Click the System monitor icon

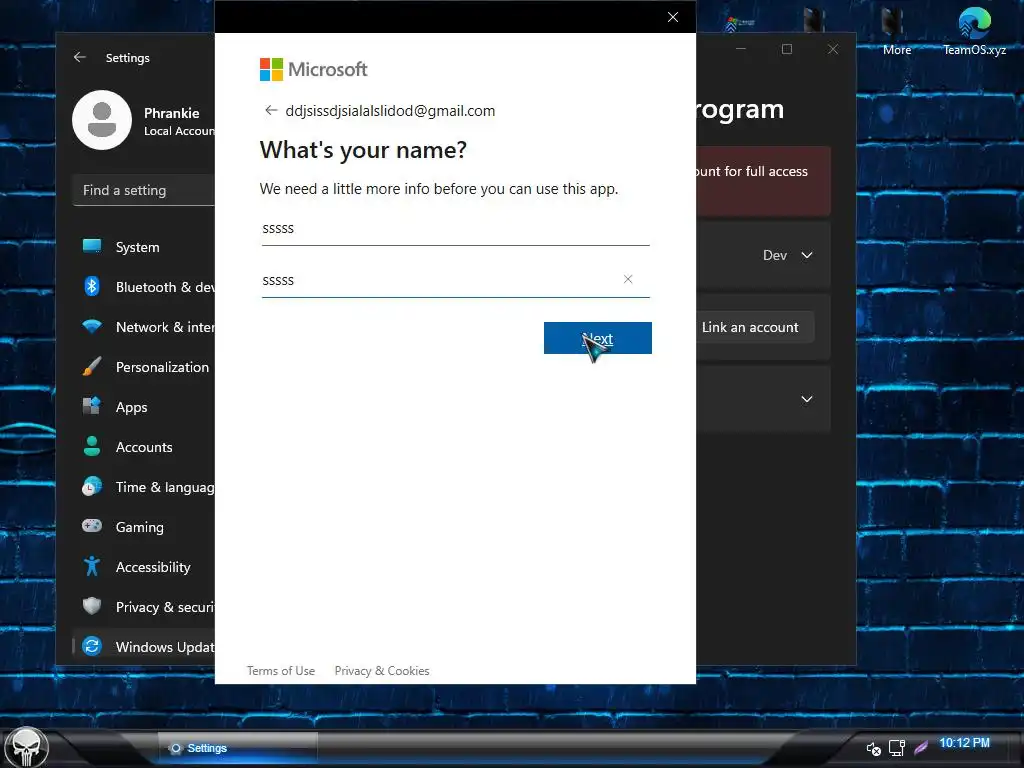[92, 246]
